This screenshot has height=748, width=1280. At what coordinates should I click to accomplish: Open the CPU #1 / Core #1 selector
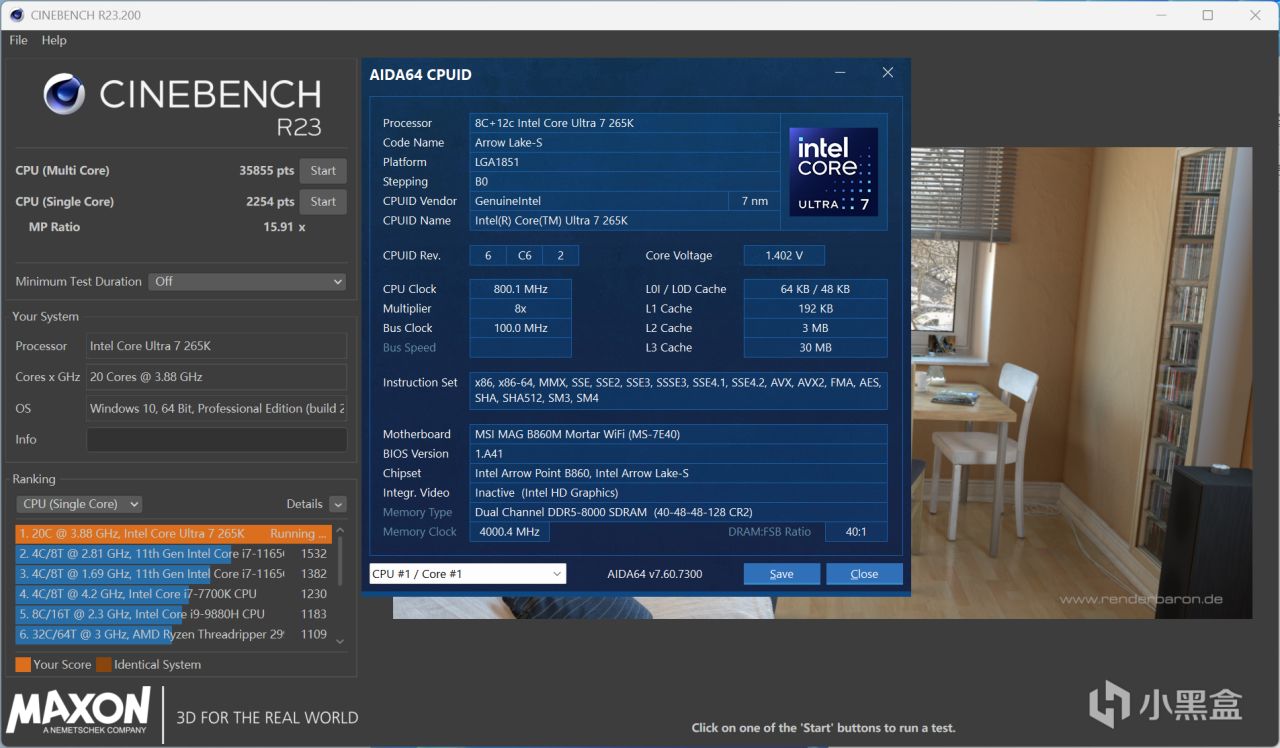pos(468,574)
